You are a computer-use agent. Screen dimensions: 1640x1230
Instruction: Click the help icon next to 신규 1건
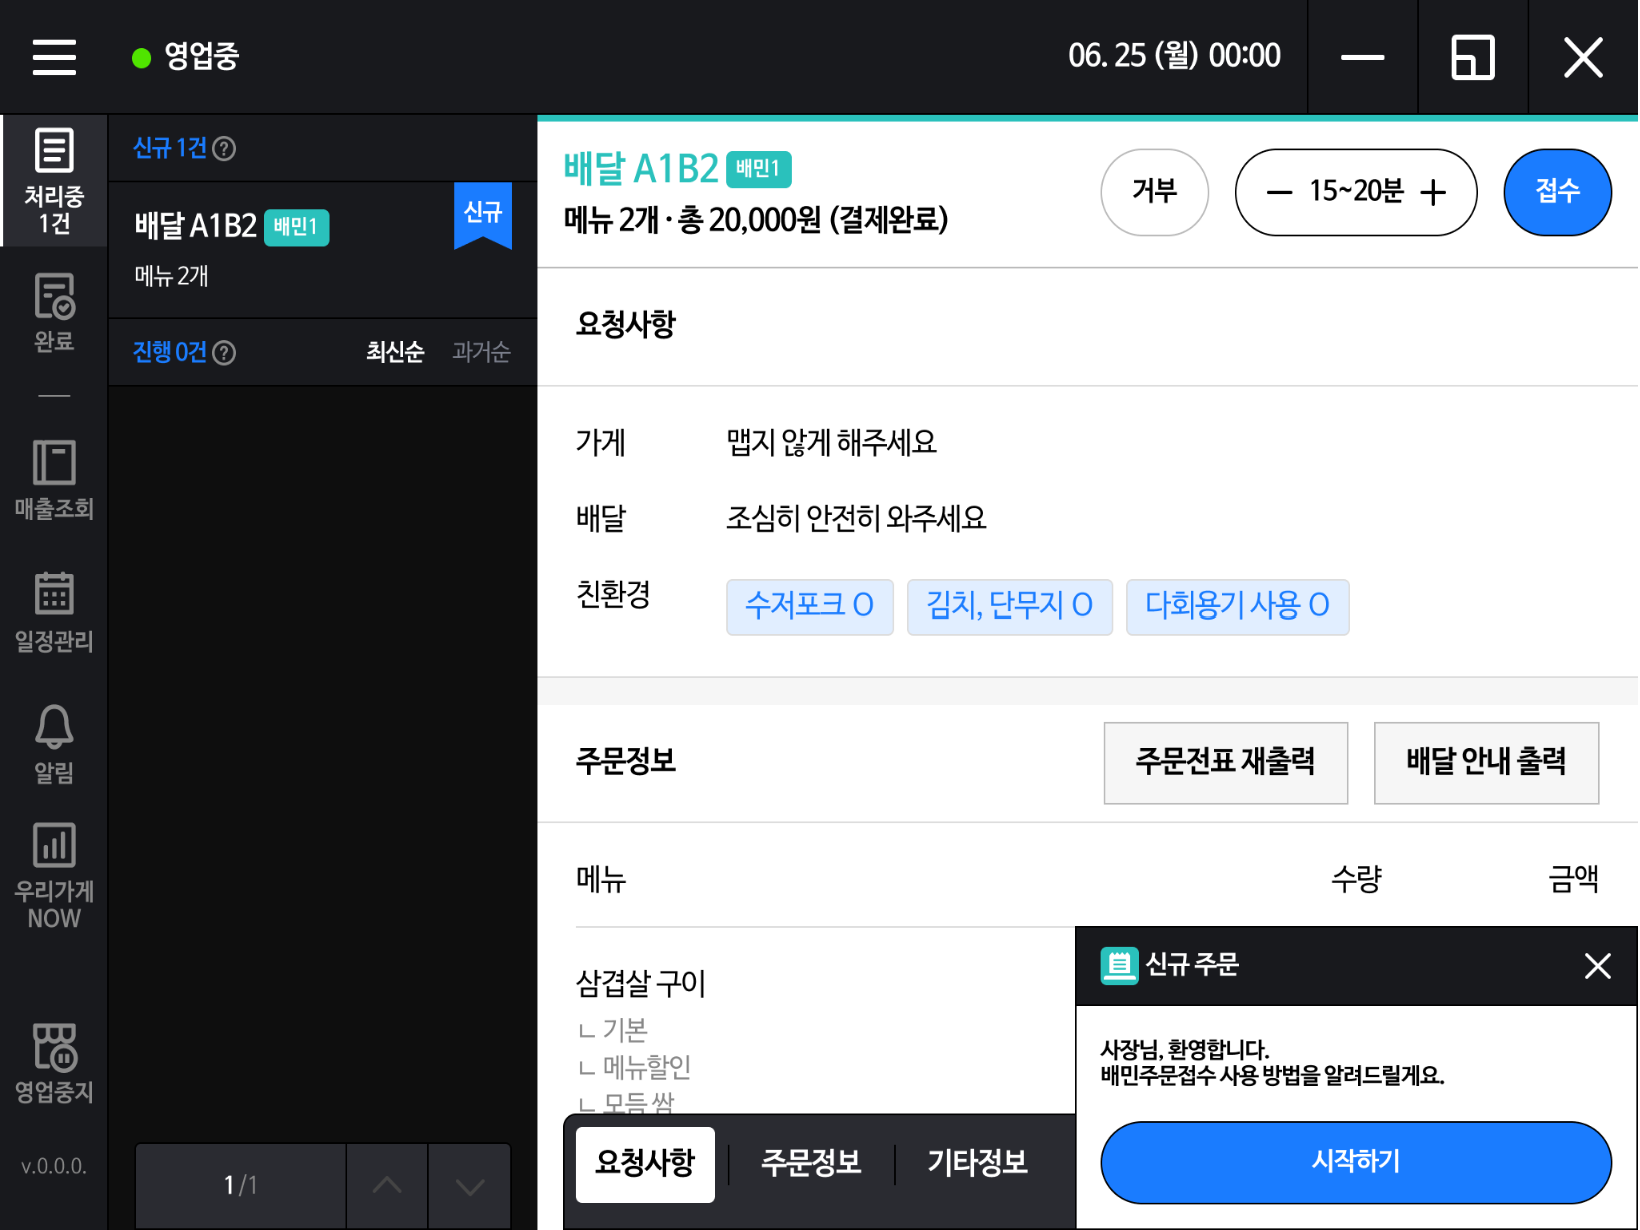click(x=225, y=149)
